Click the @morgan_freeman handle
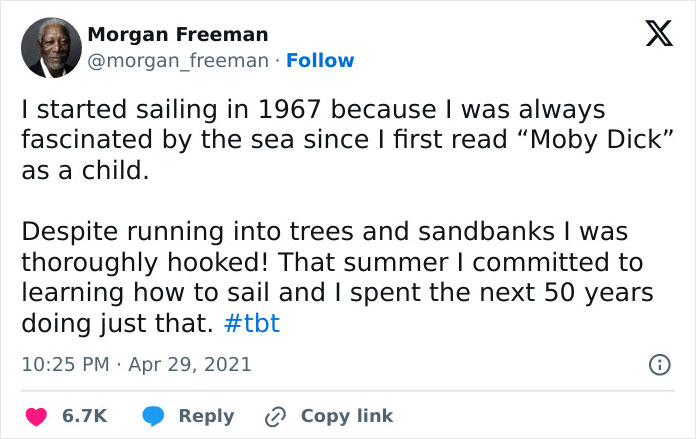696x439 pixels. coord(178,61)
